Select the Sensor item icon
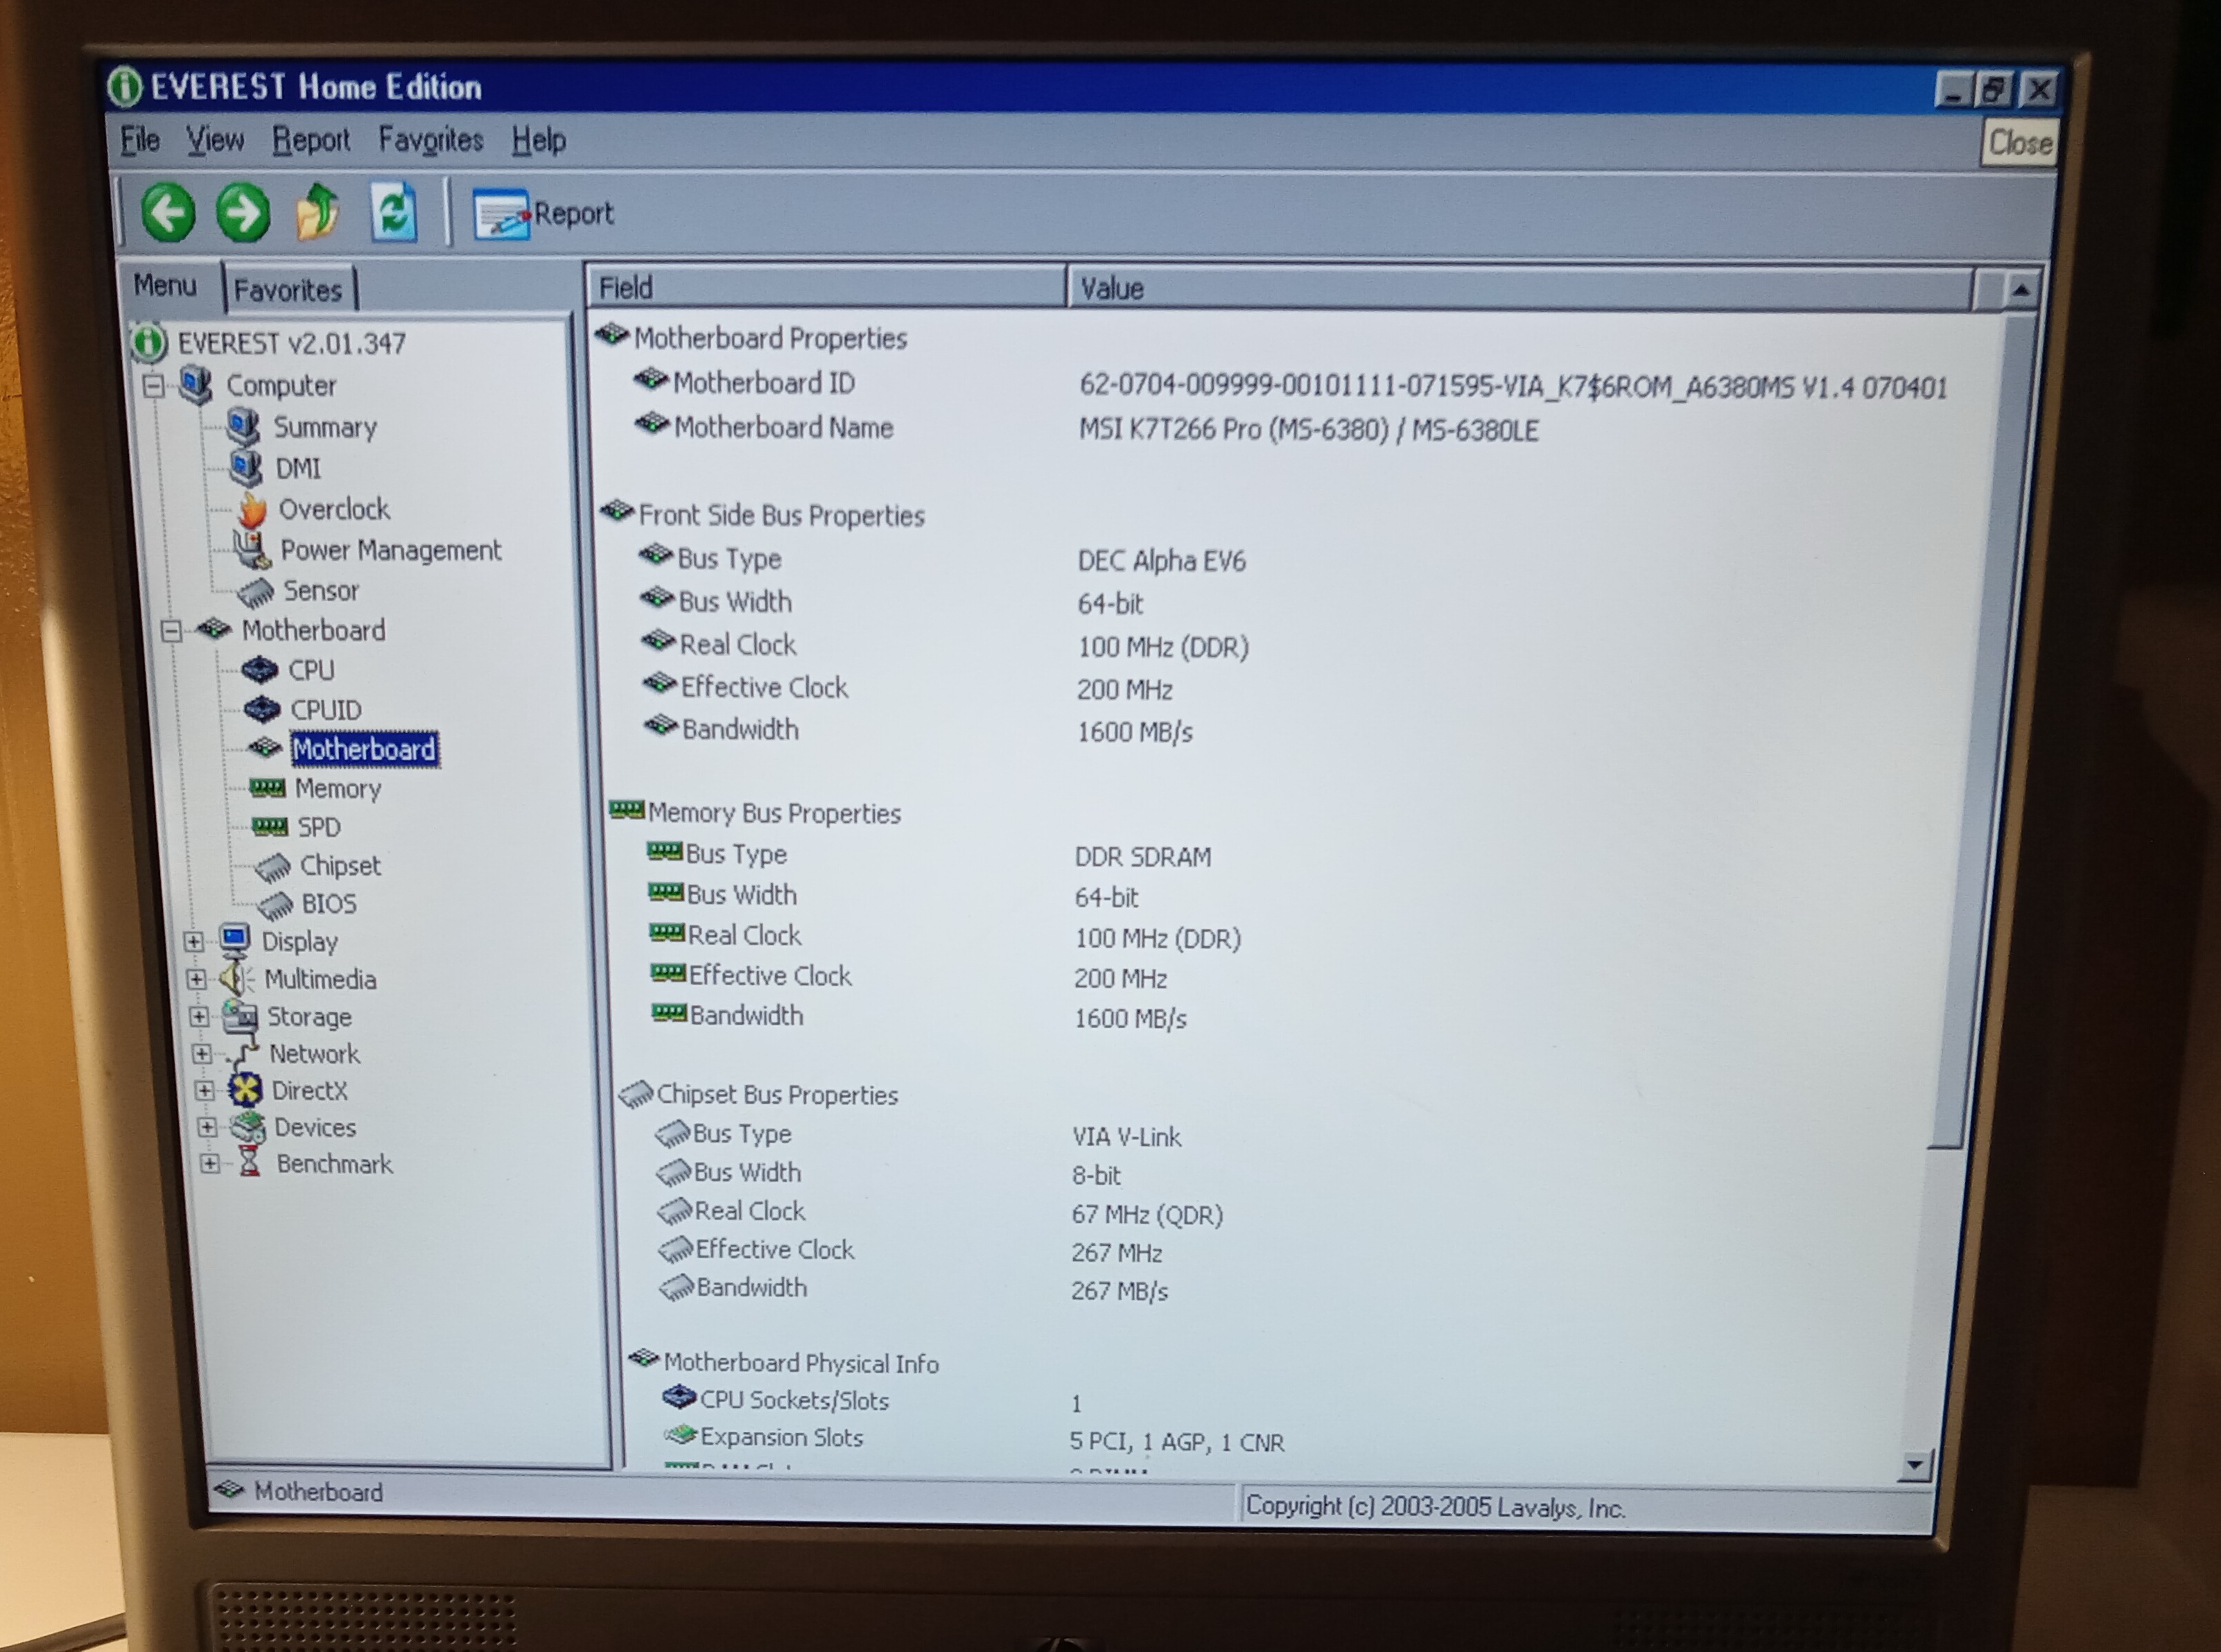 [256, 592]
